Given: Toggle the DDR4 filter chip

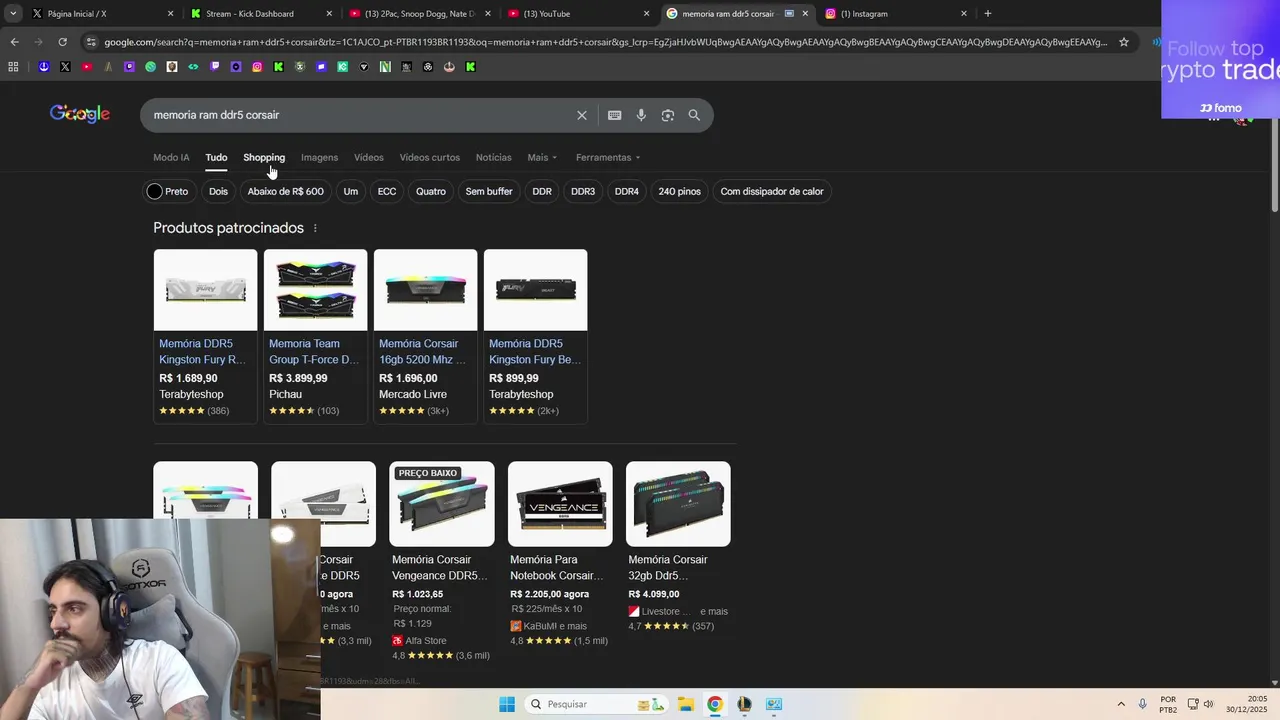Looking at the screenshot, I should pyautogui.click(x=627, y=191).
